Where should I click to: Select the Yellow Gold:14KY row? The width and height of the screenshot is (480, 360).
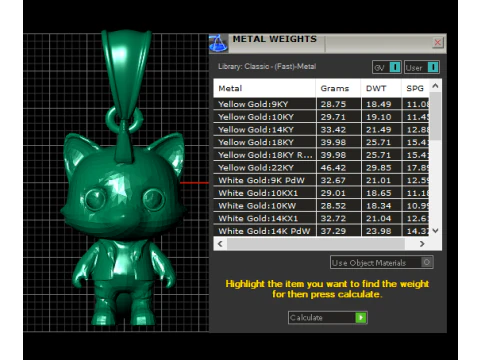click(x=321, y=129)
